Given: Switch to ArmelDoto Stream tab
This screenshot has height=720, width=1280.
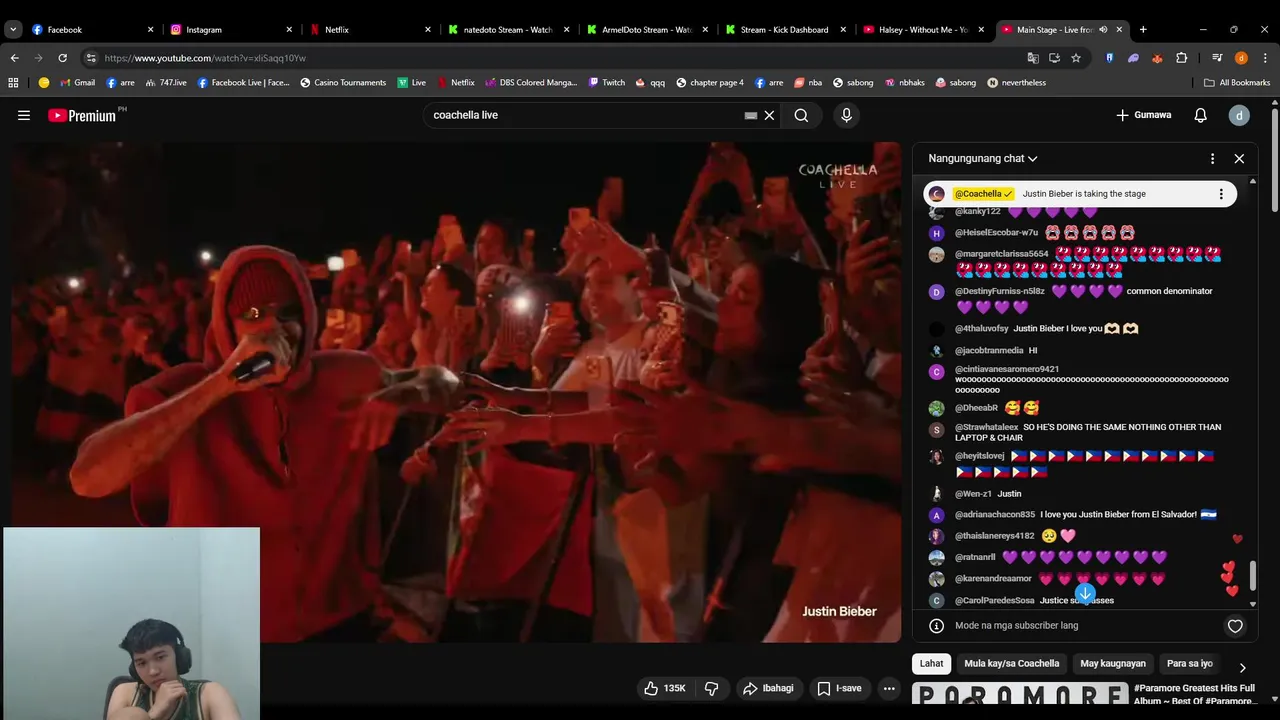Looking at the screenshot, I should pyautogui.click(x=649, y=30).
